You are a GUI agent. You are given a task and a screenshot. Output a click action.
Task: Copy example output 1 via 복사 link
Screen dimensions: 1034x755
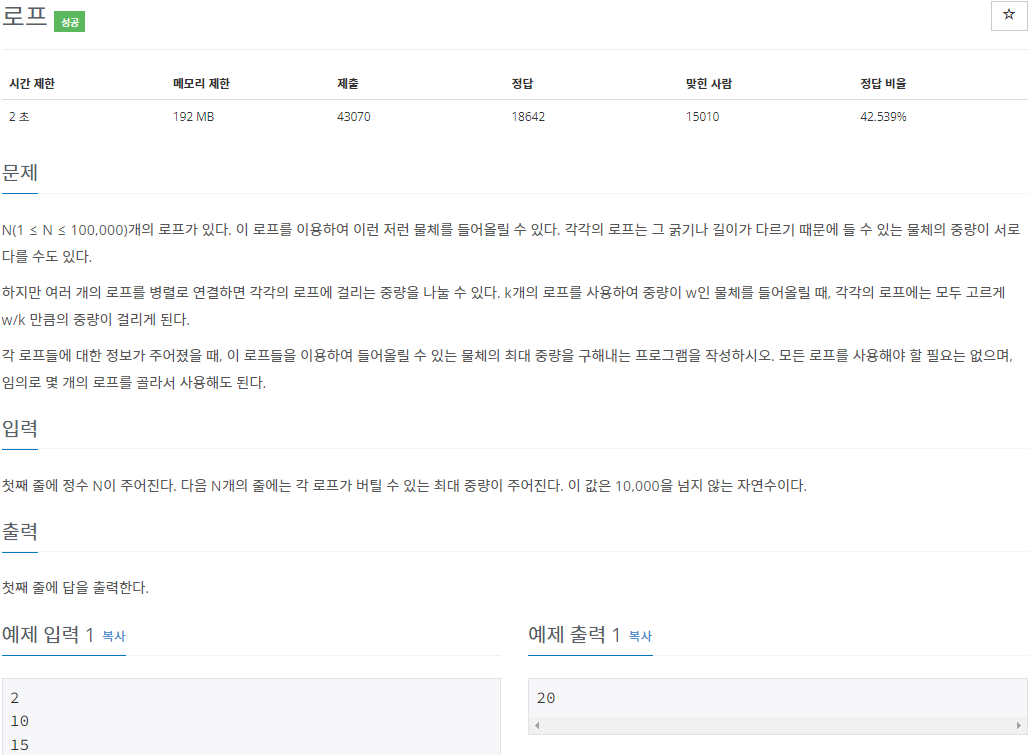[640, 636]
